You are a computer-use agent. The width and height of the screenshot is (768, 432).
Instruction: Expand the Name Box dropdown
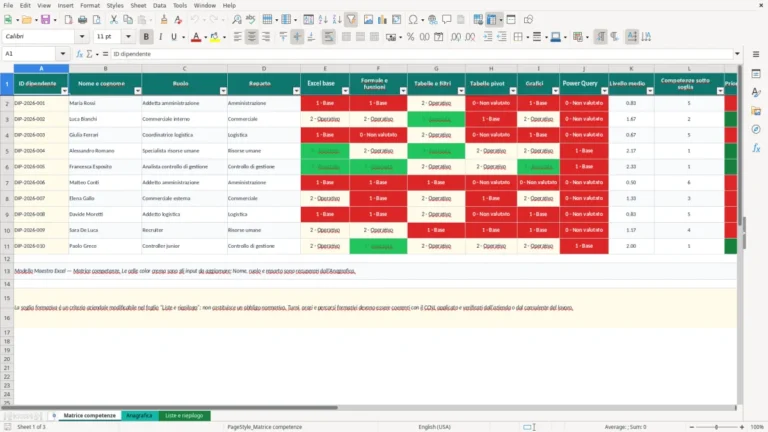[63, 54]
